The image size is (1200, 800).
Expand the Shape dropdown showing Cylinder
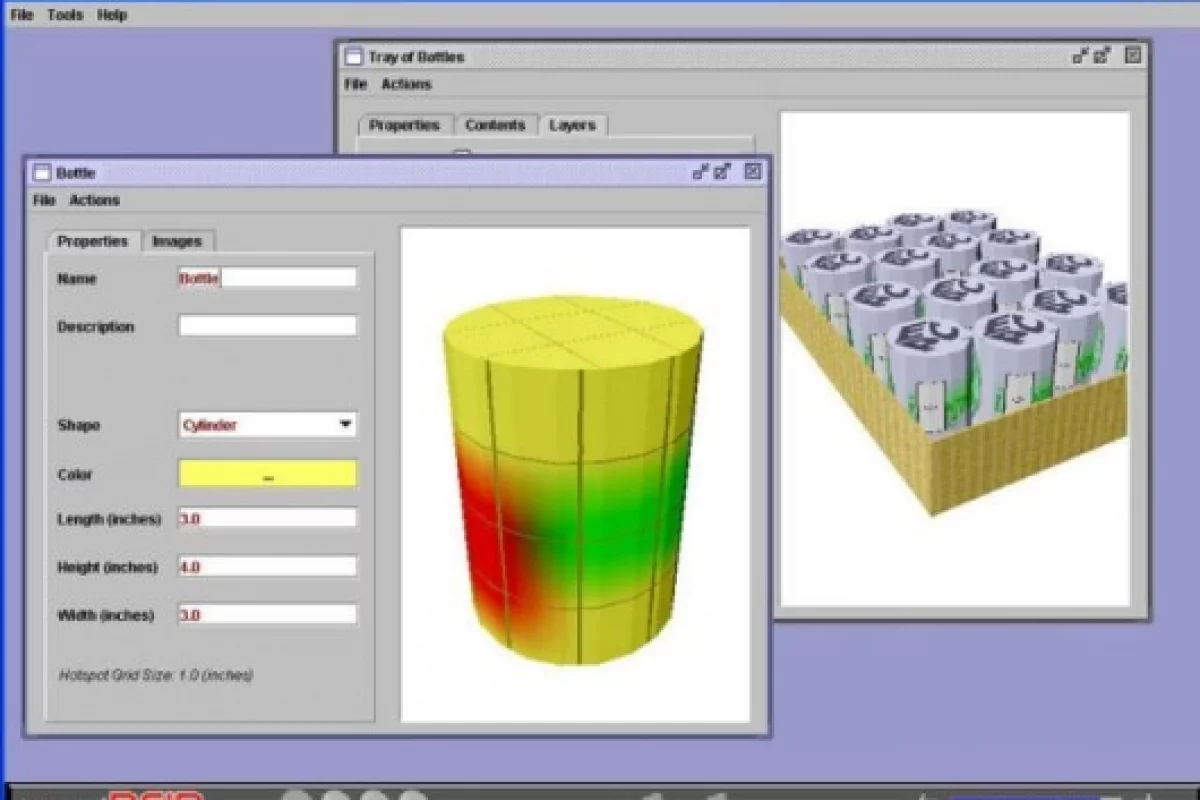[x=345, y=425]
